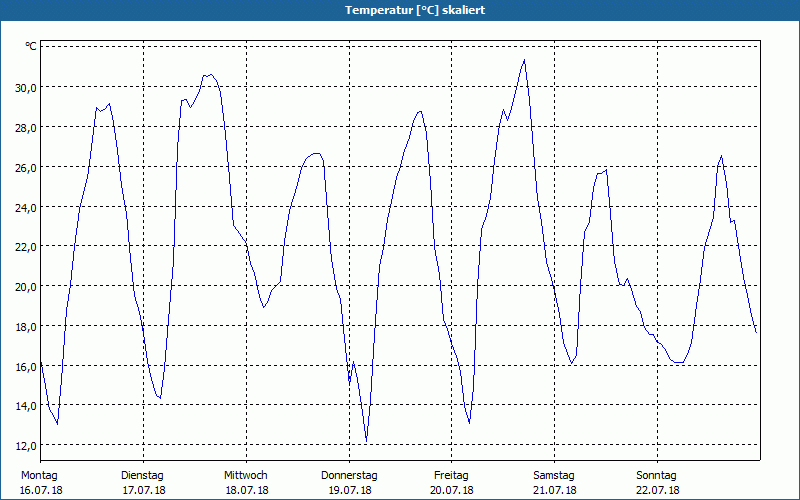This screenshot has height=500, width=800.
Task: Click the Dienstag day label
Action: [142, 476]
